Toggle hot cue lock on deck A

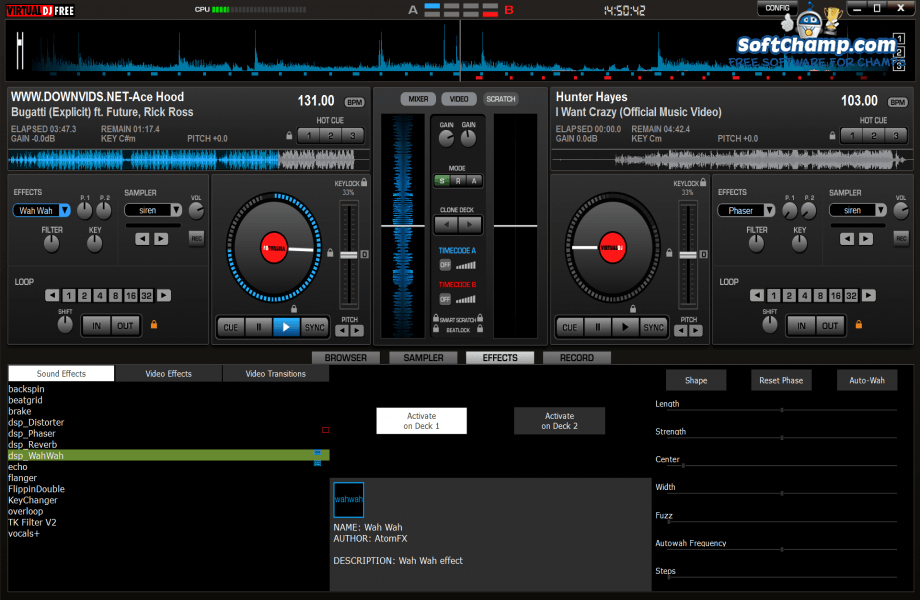click(289, 135)
